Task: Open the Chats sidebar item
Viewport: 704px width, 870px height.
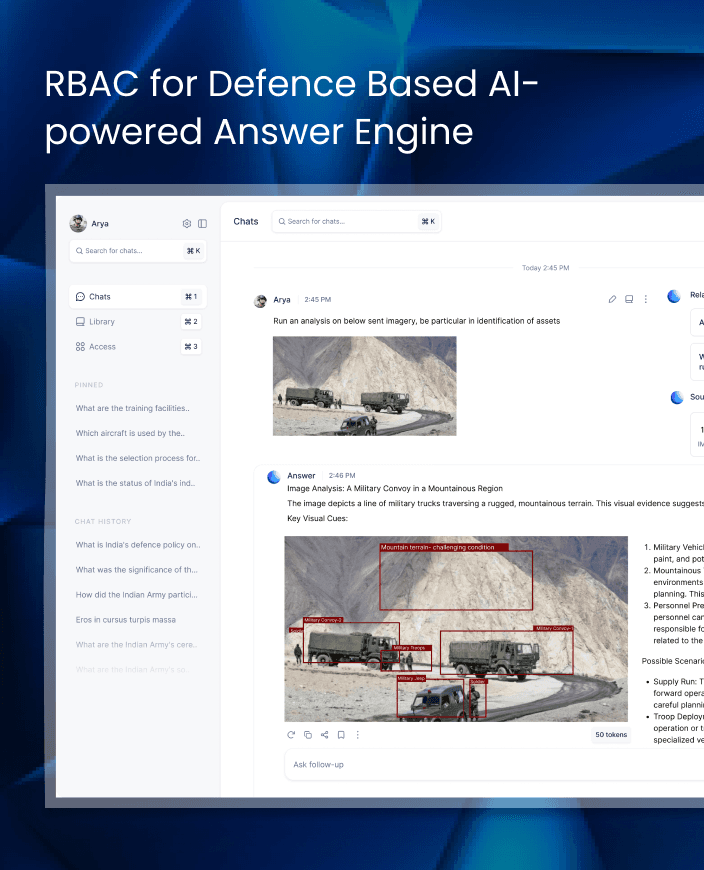Action: (138, 297)
